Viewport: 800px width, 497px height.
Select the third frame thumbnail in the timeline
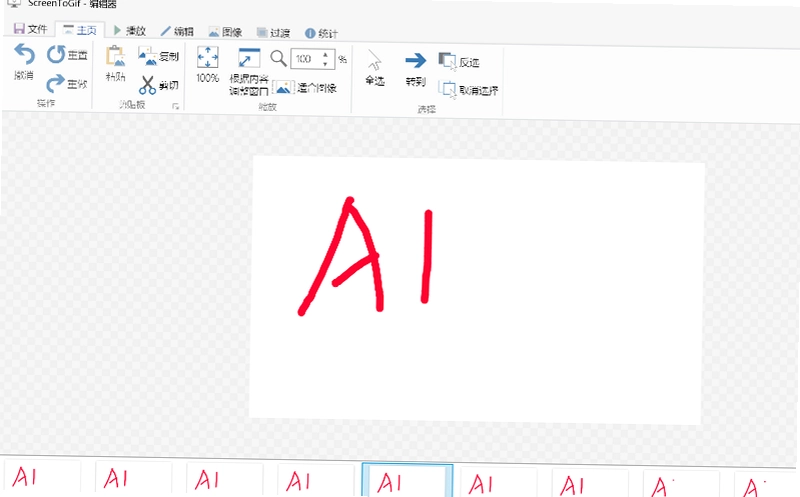[x=224, y=480]
